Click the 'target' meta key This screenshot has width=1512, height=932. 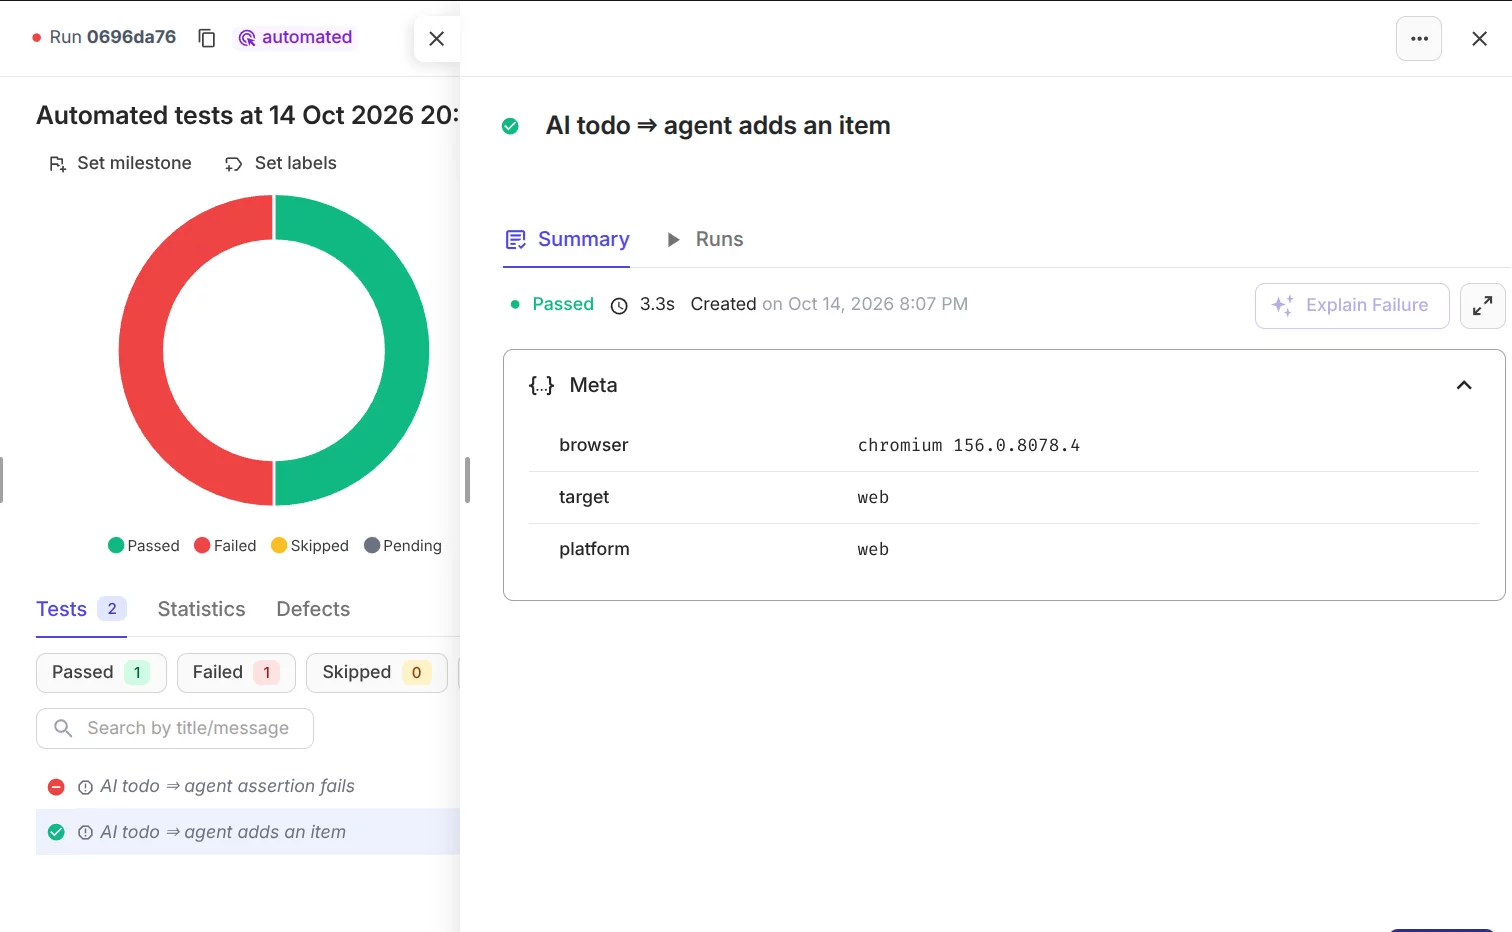[x=584, y=497]
